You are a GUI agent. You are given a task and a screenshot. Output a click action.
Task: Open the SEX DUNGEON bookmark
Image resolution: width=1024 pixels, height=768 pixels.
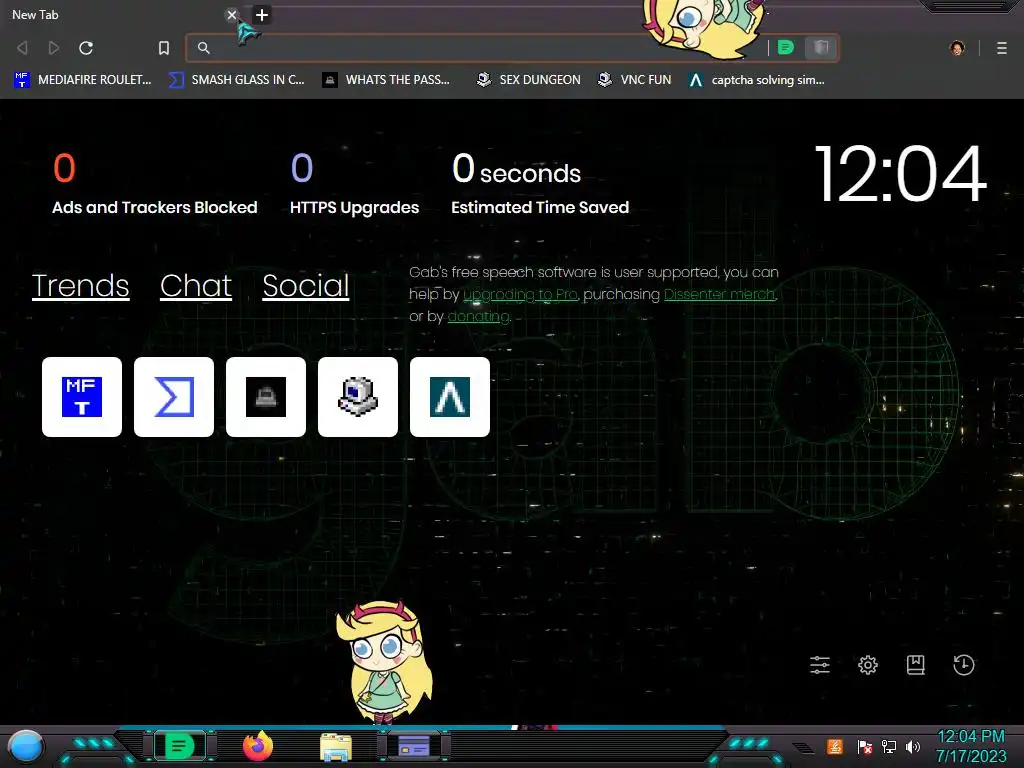528,80
